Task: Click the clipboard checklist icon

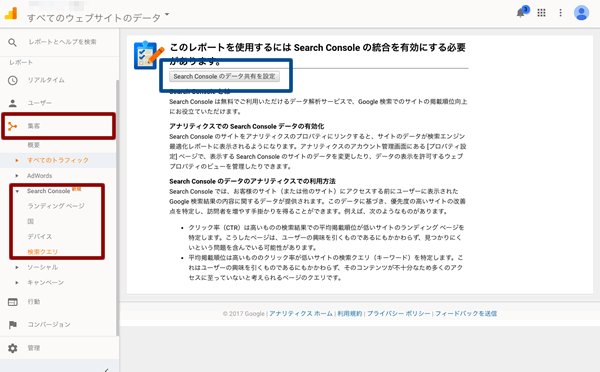Action: 148,55
